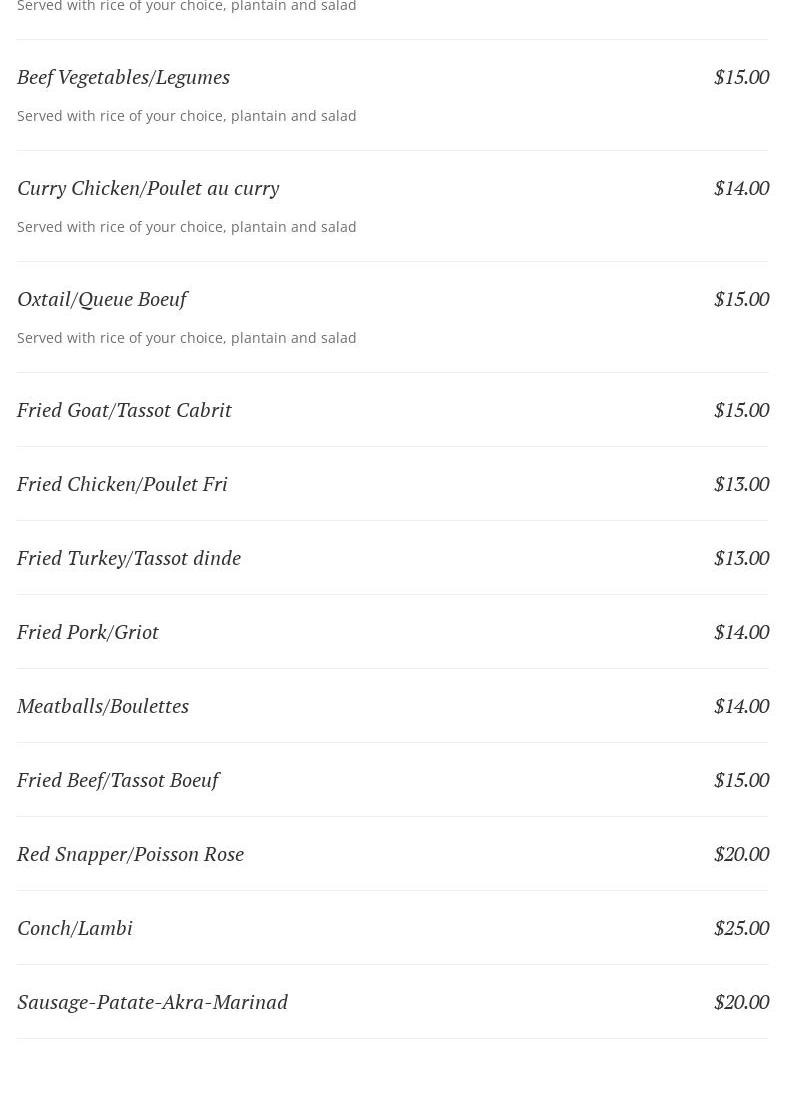Select Sausage-Patate-Akra-Marinad item
The height and width of the screenshot is (1116, 785).
click(x=152, y=1002)
